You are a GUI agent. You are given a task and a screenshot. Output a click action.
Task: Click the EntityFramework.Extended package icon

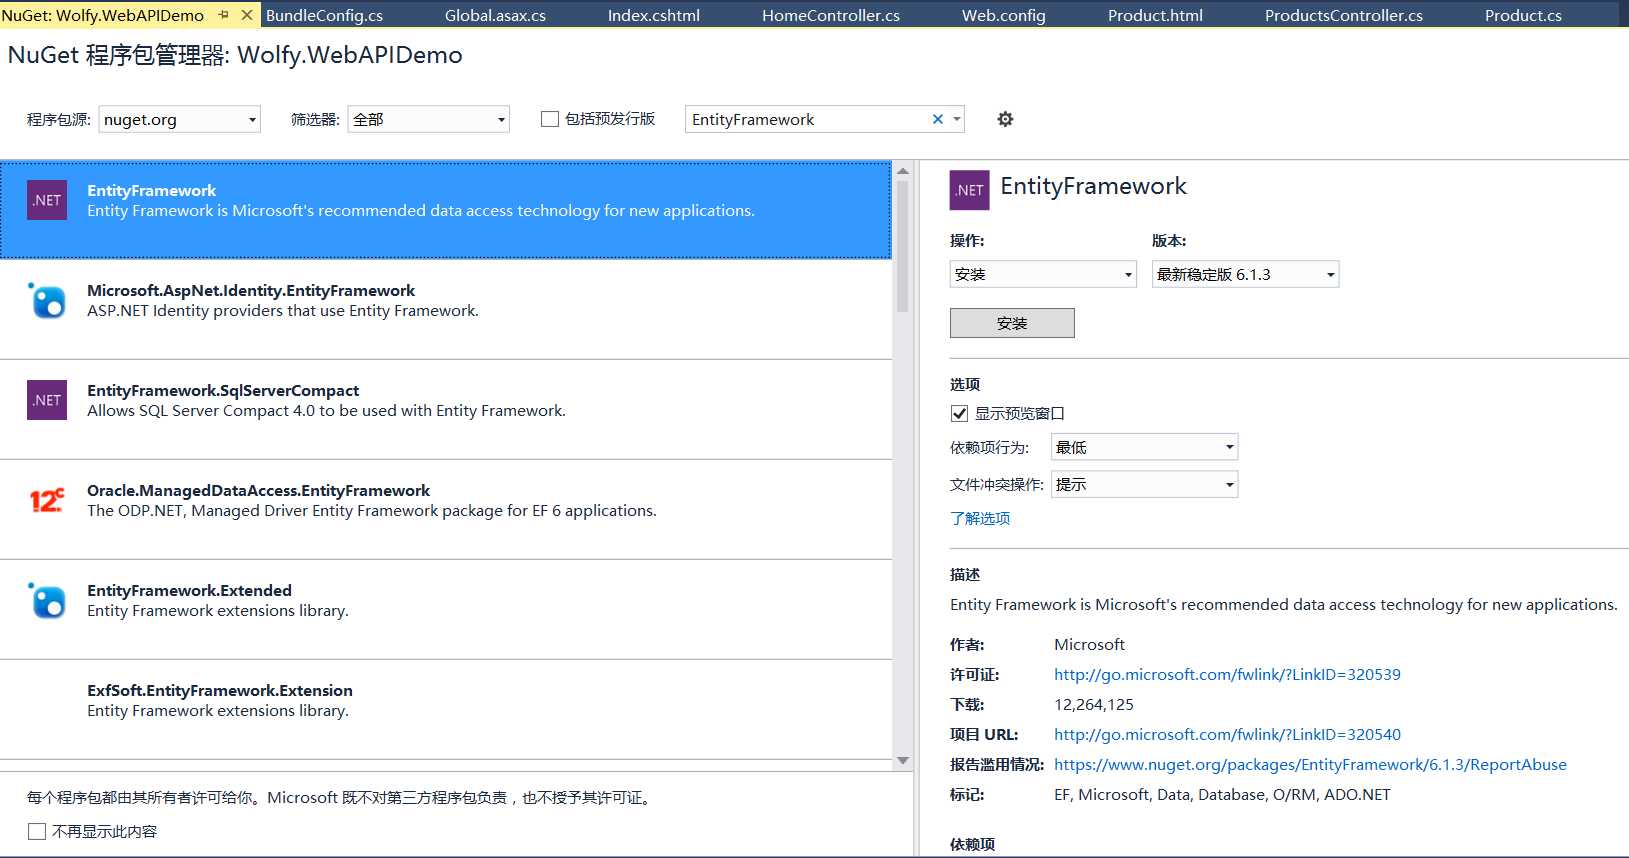pyautogui.click(x=47, y=600)
